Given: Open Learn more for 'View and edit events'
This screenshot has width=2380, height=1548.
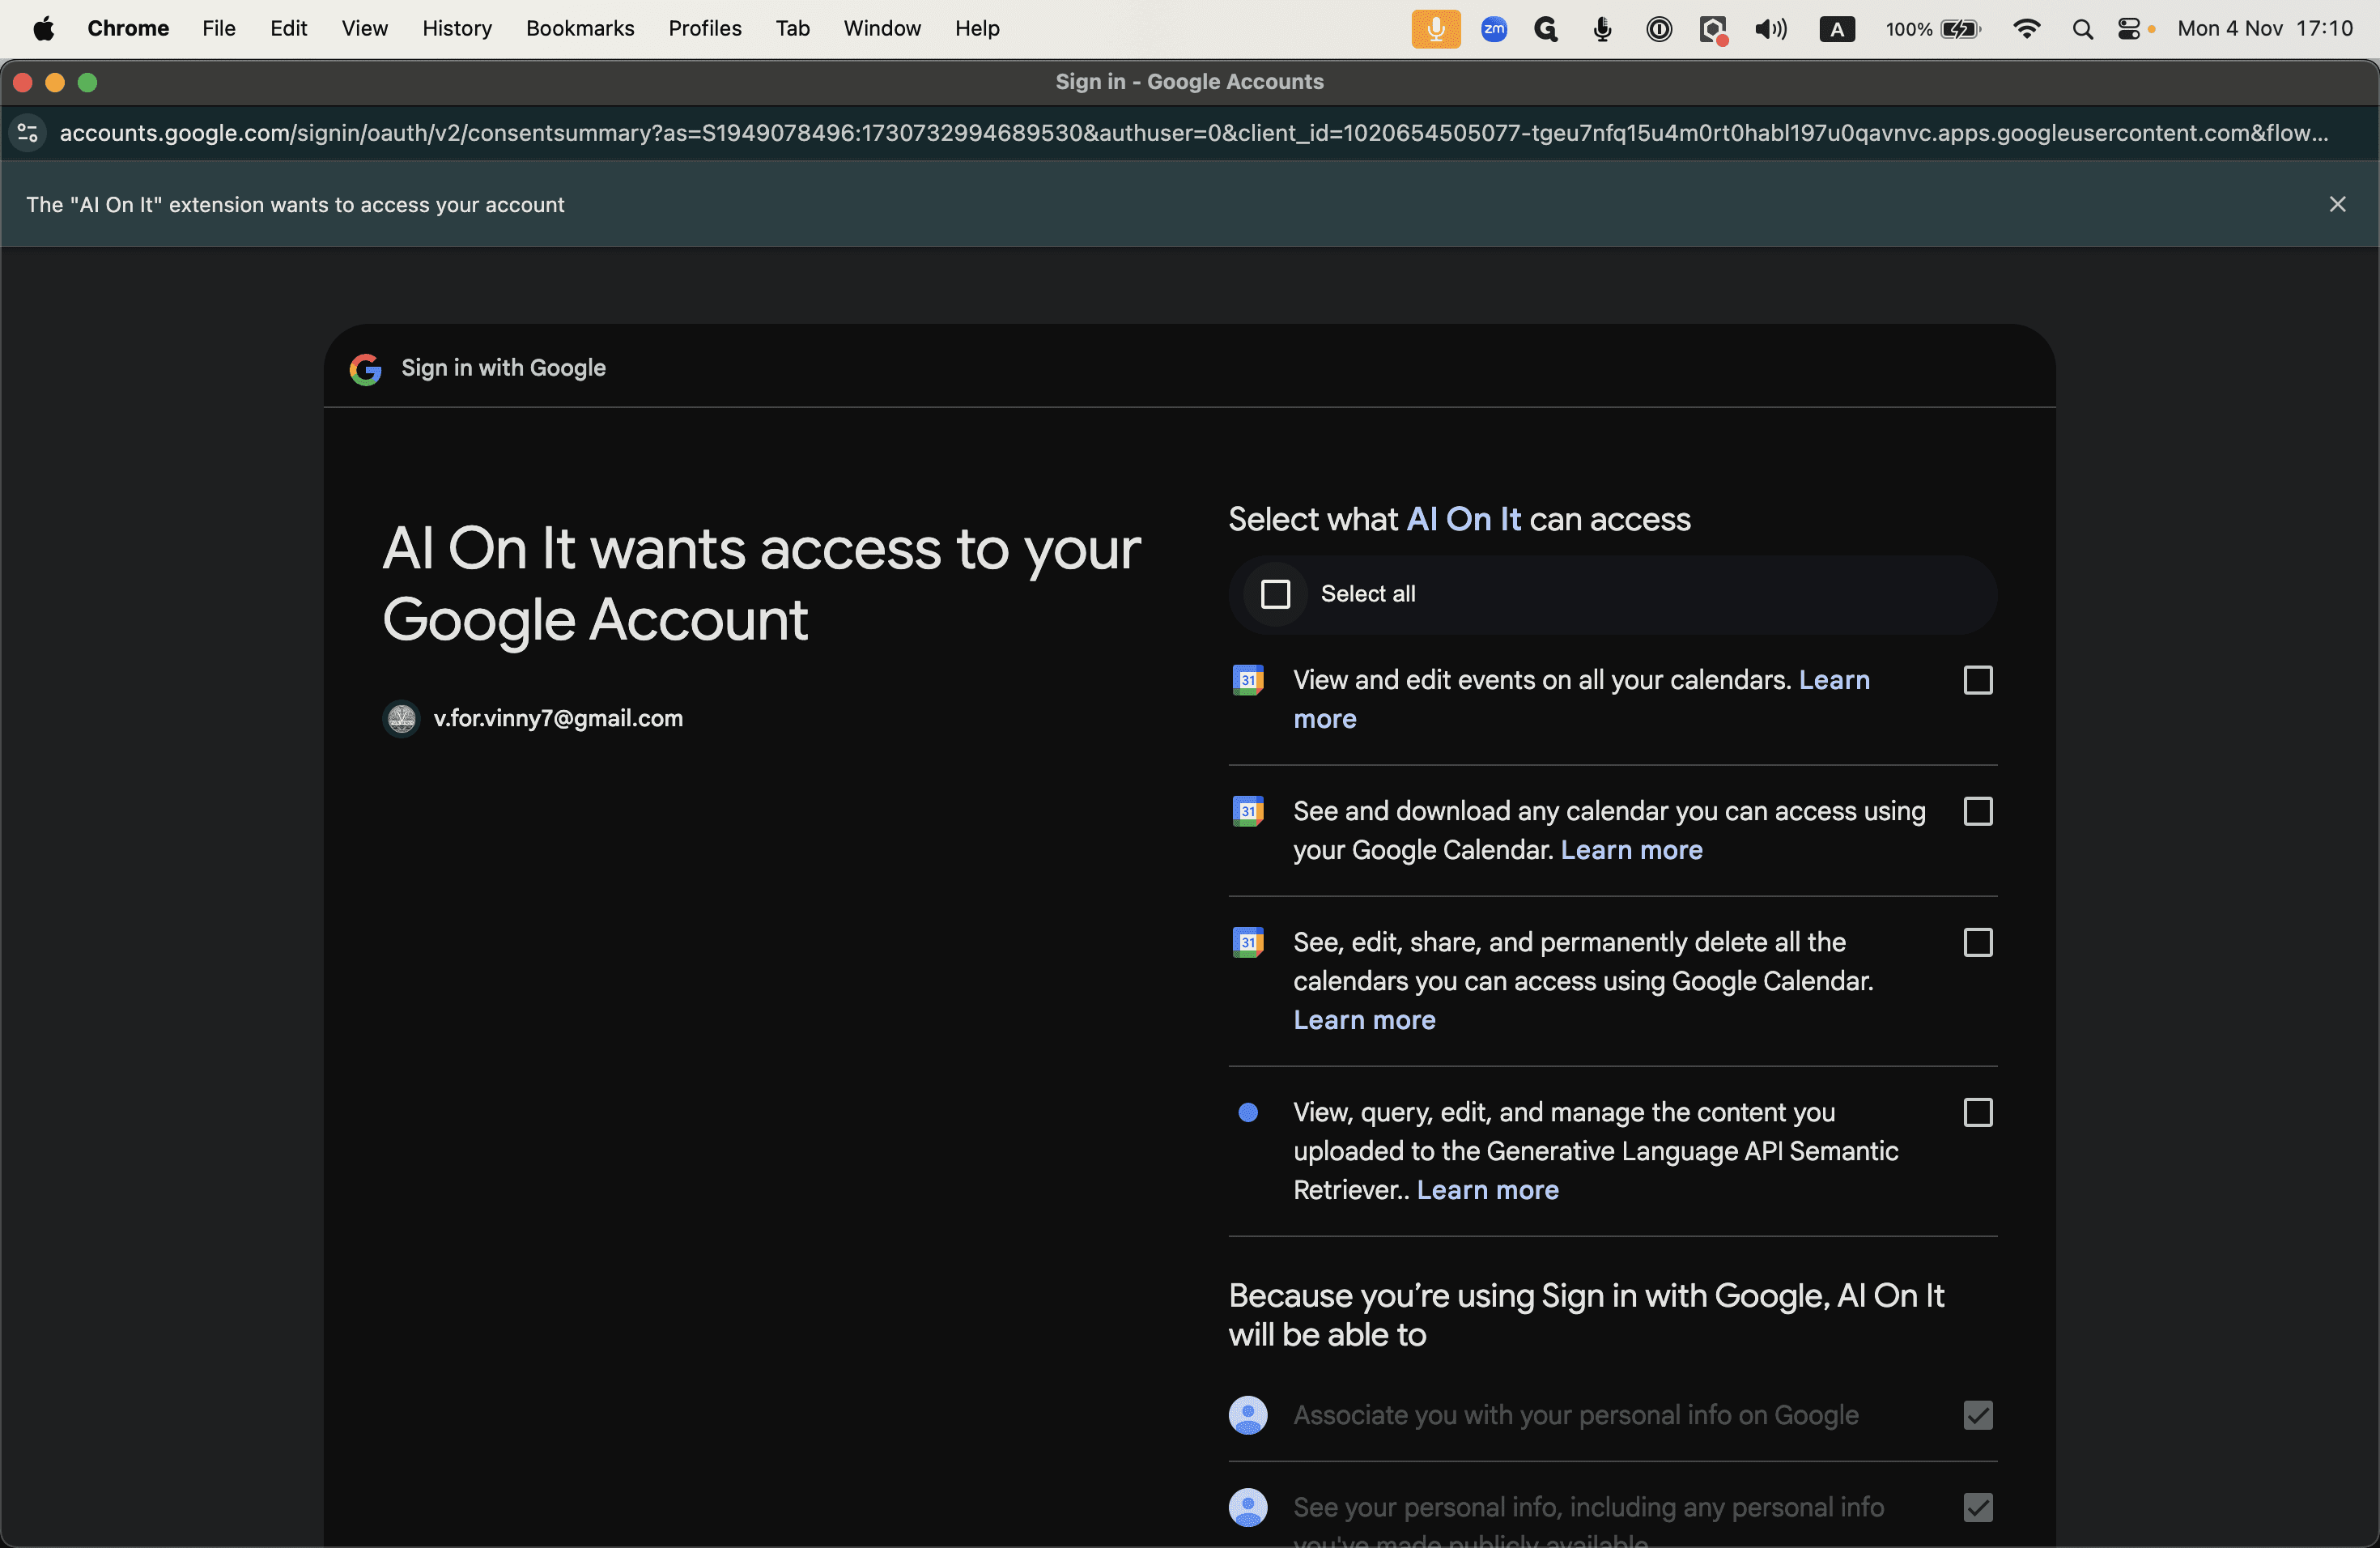Looking at the screenshot, I should pyautogui.click(x=1834, y=680).
